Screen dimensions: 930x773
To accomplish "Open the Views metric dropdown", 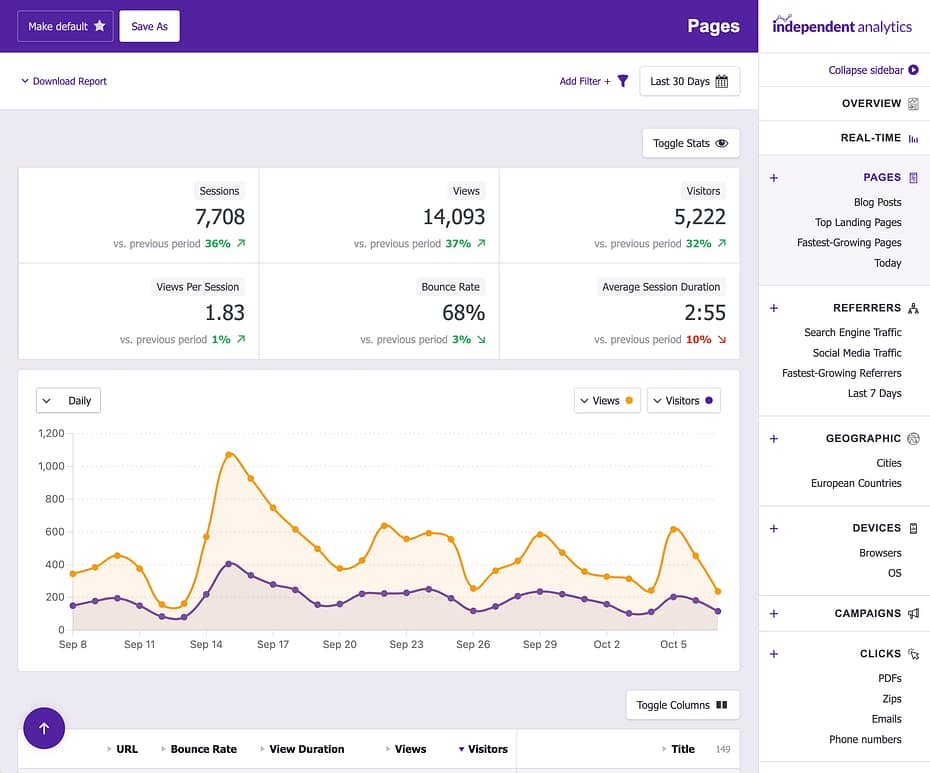I will pos(607,401).
